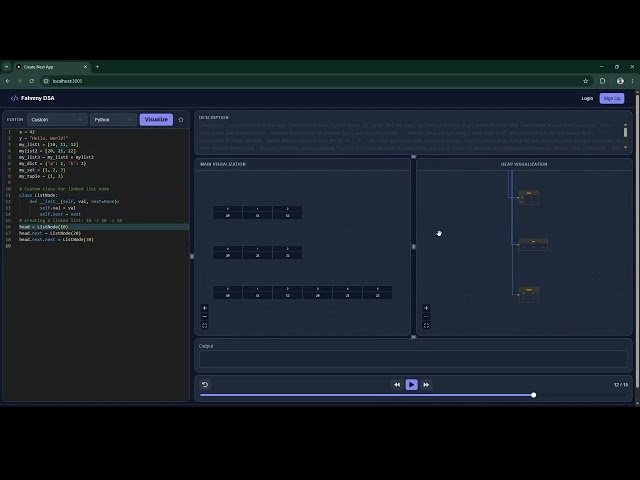Click the step counter 12 / 16
Viewport: 640px width, 480px height.
(x=621, y=384)
